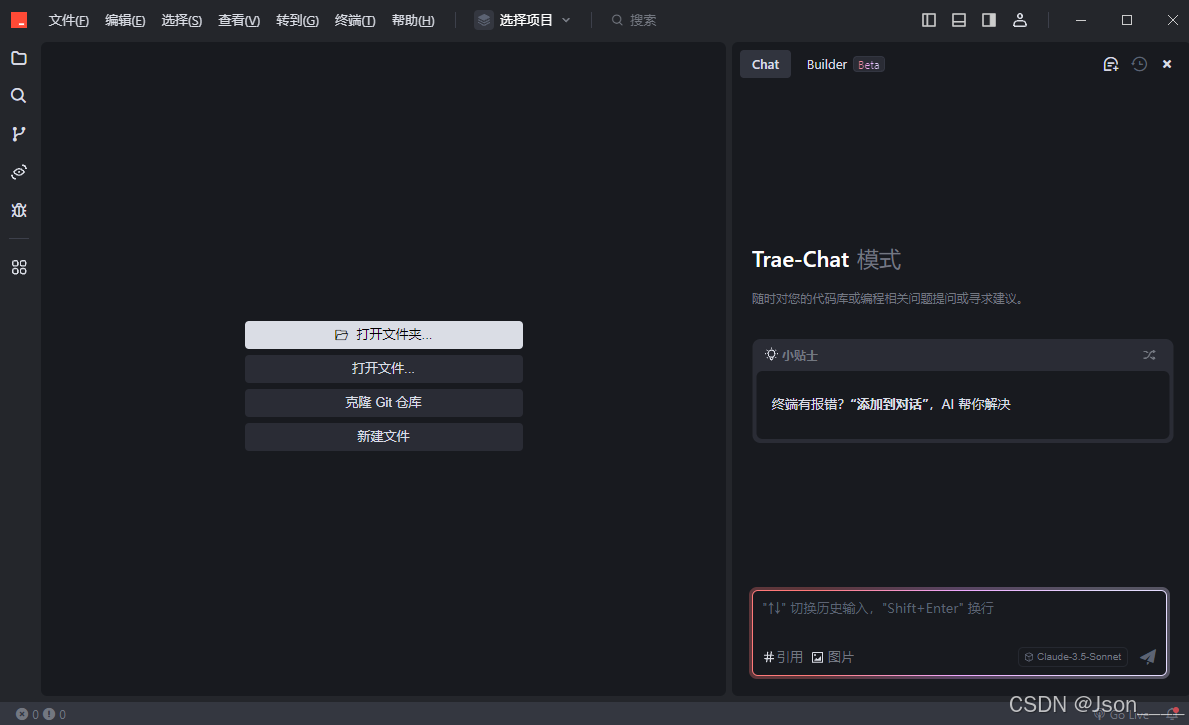Open the 编辑(E) menu

(125, 20)
